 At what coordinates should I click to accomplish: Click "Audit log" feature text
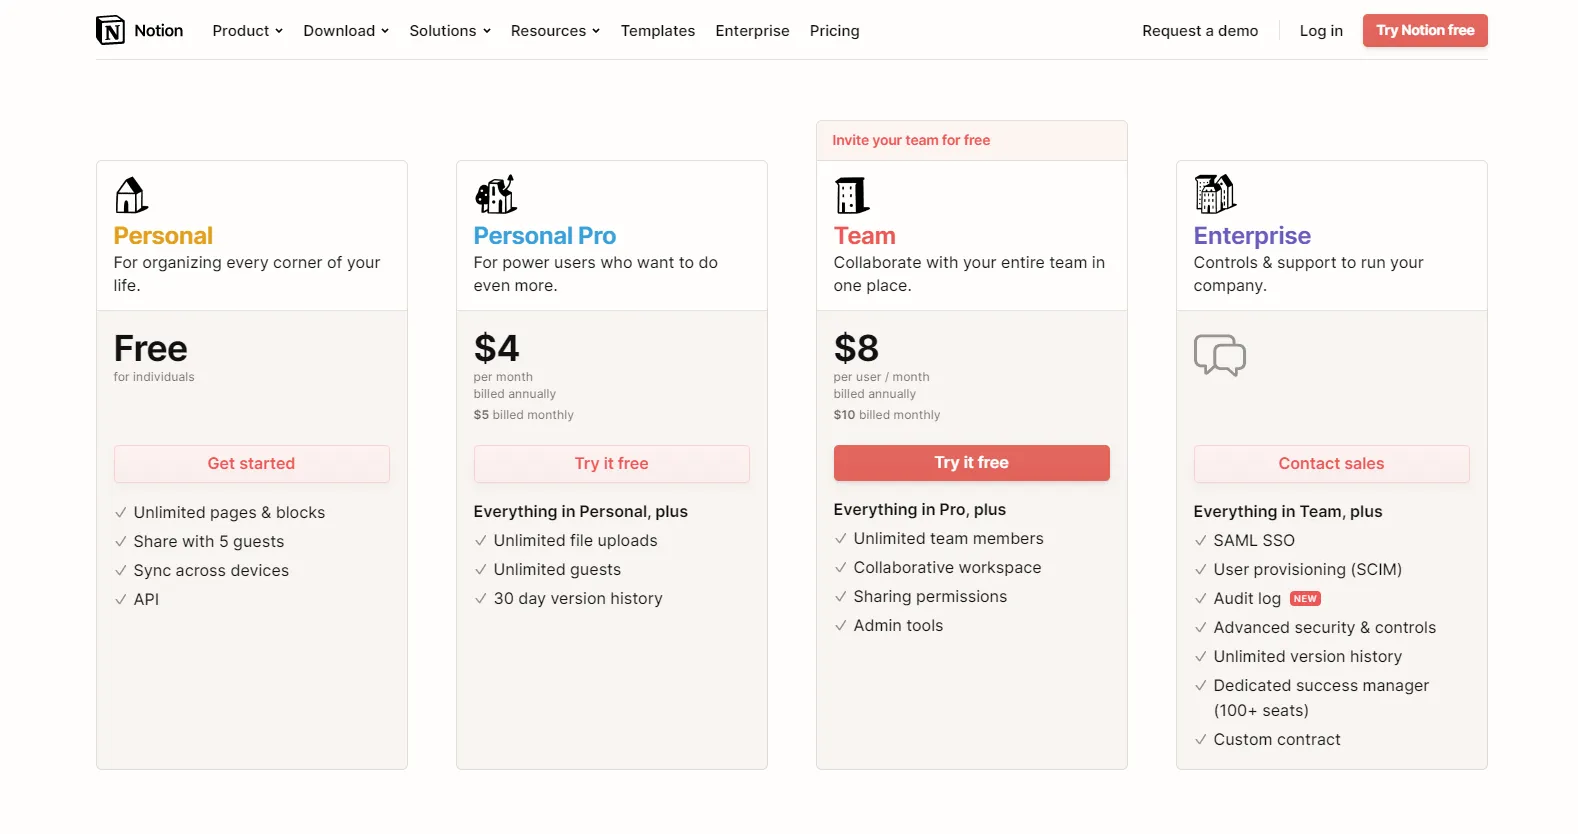pos(1247,599)
